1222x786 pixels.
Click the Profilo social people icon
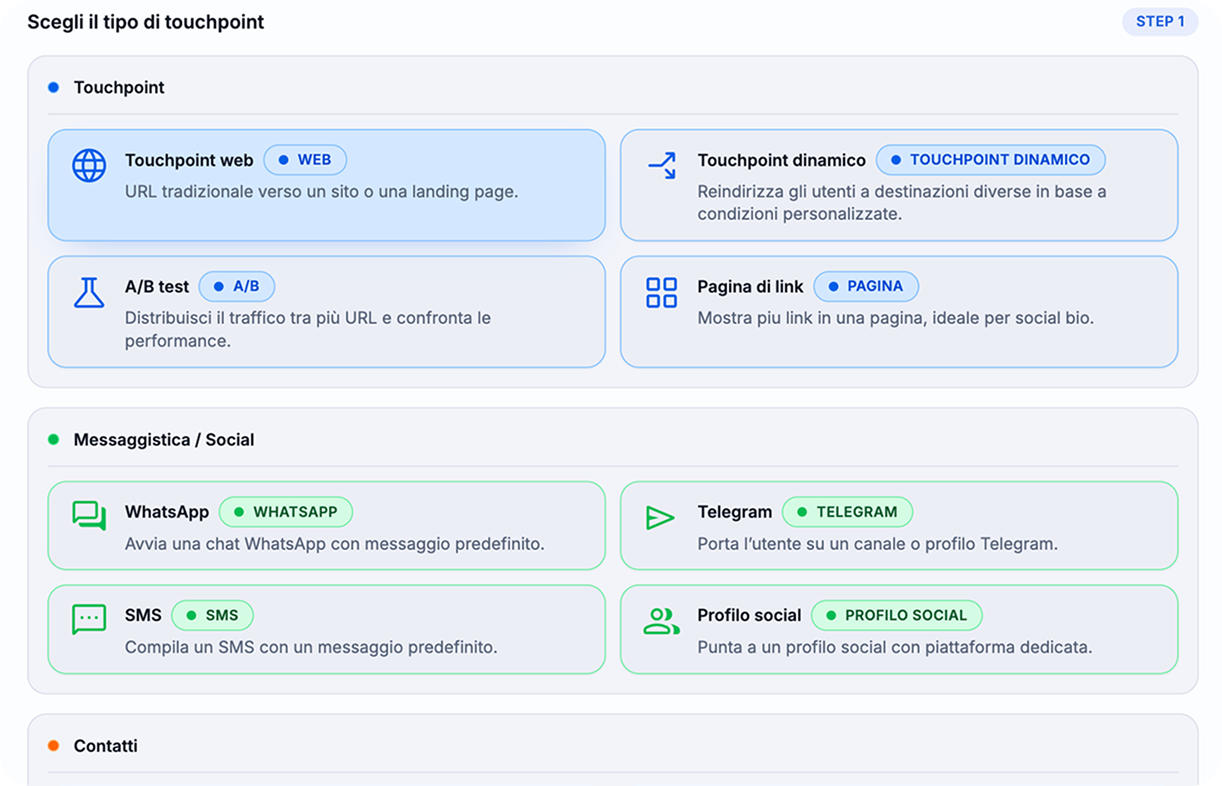[661, 620]
